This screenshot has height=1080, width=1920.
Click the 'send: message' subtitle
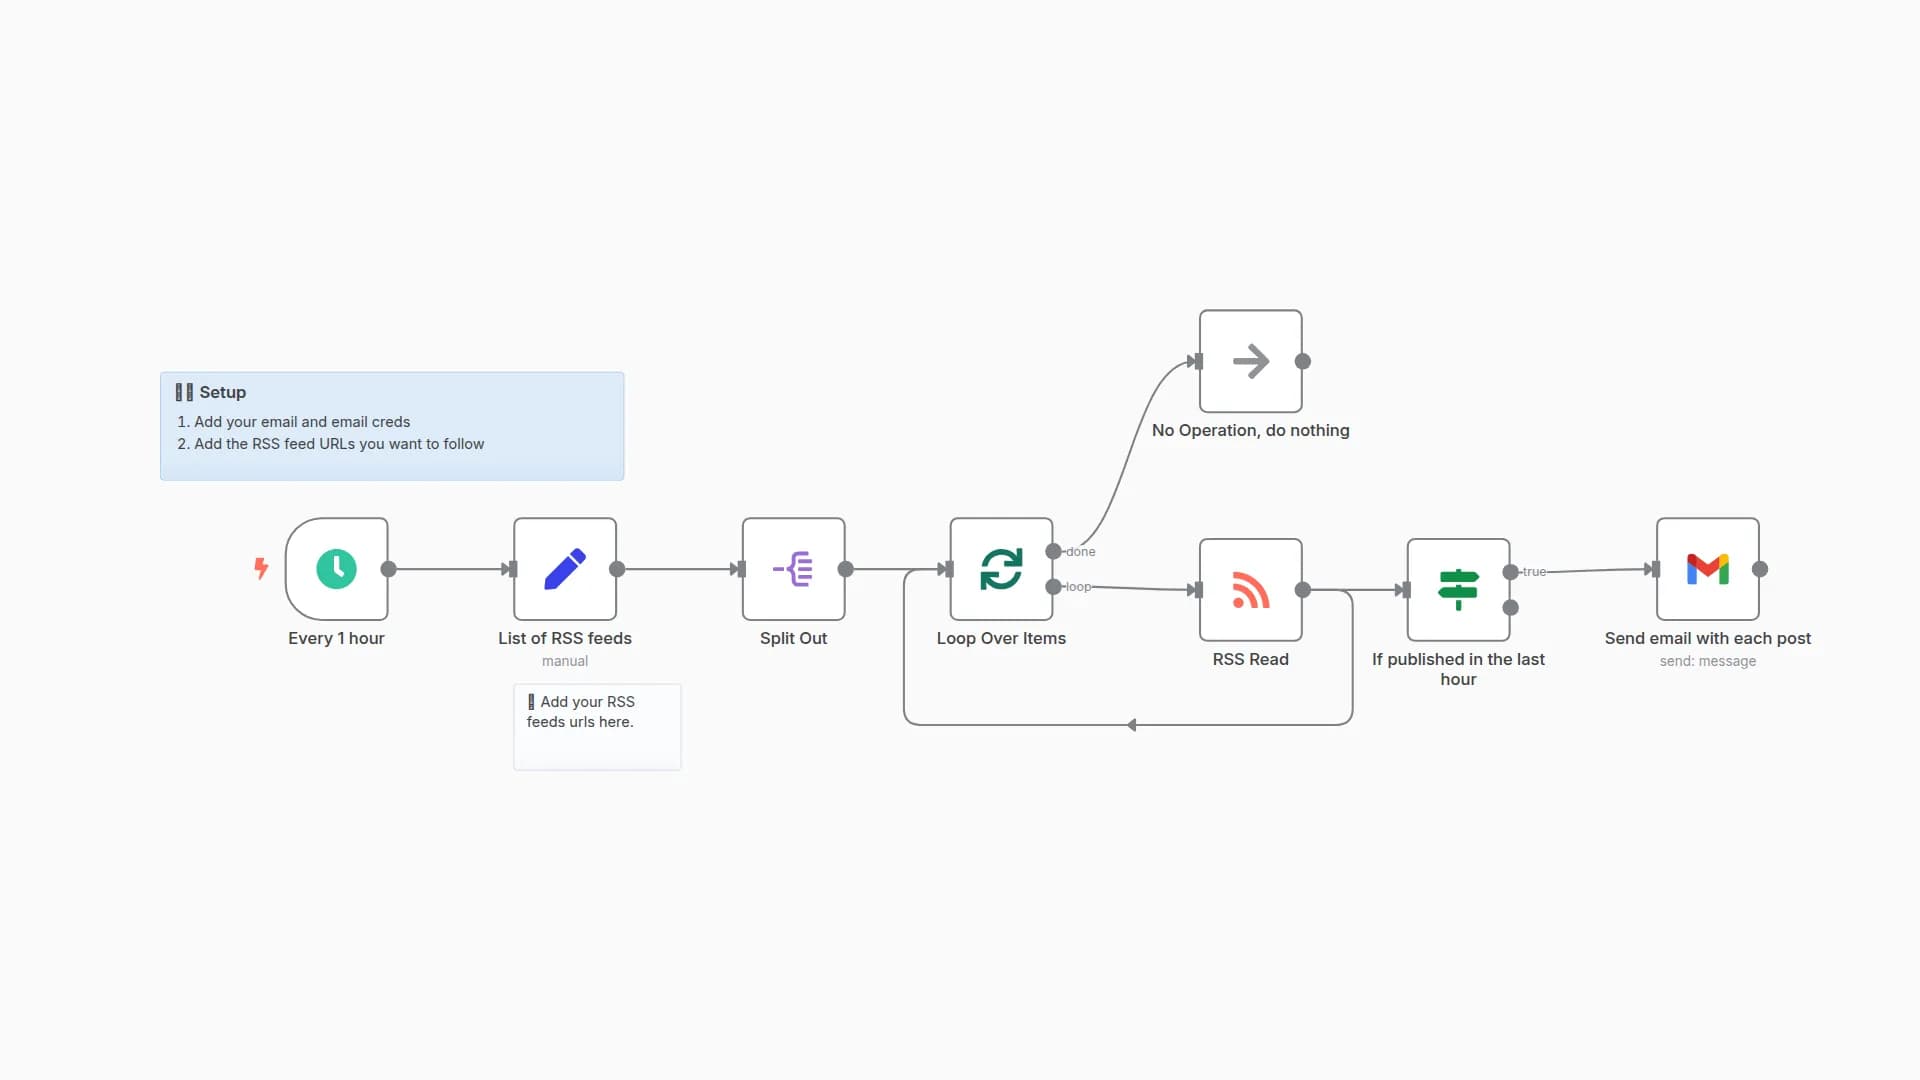coord(1708,661)
